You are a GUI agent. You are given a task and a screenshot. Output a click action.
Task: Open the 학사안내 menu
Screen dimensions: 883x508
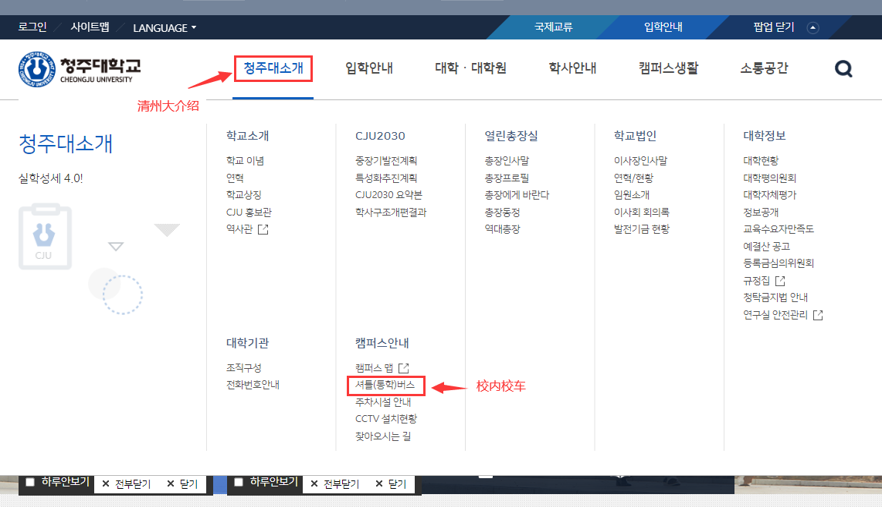coord(573,68)
